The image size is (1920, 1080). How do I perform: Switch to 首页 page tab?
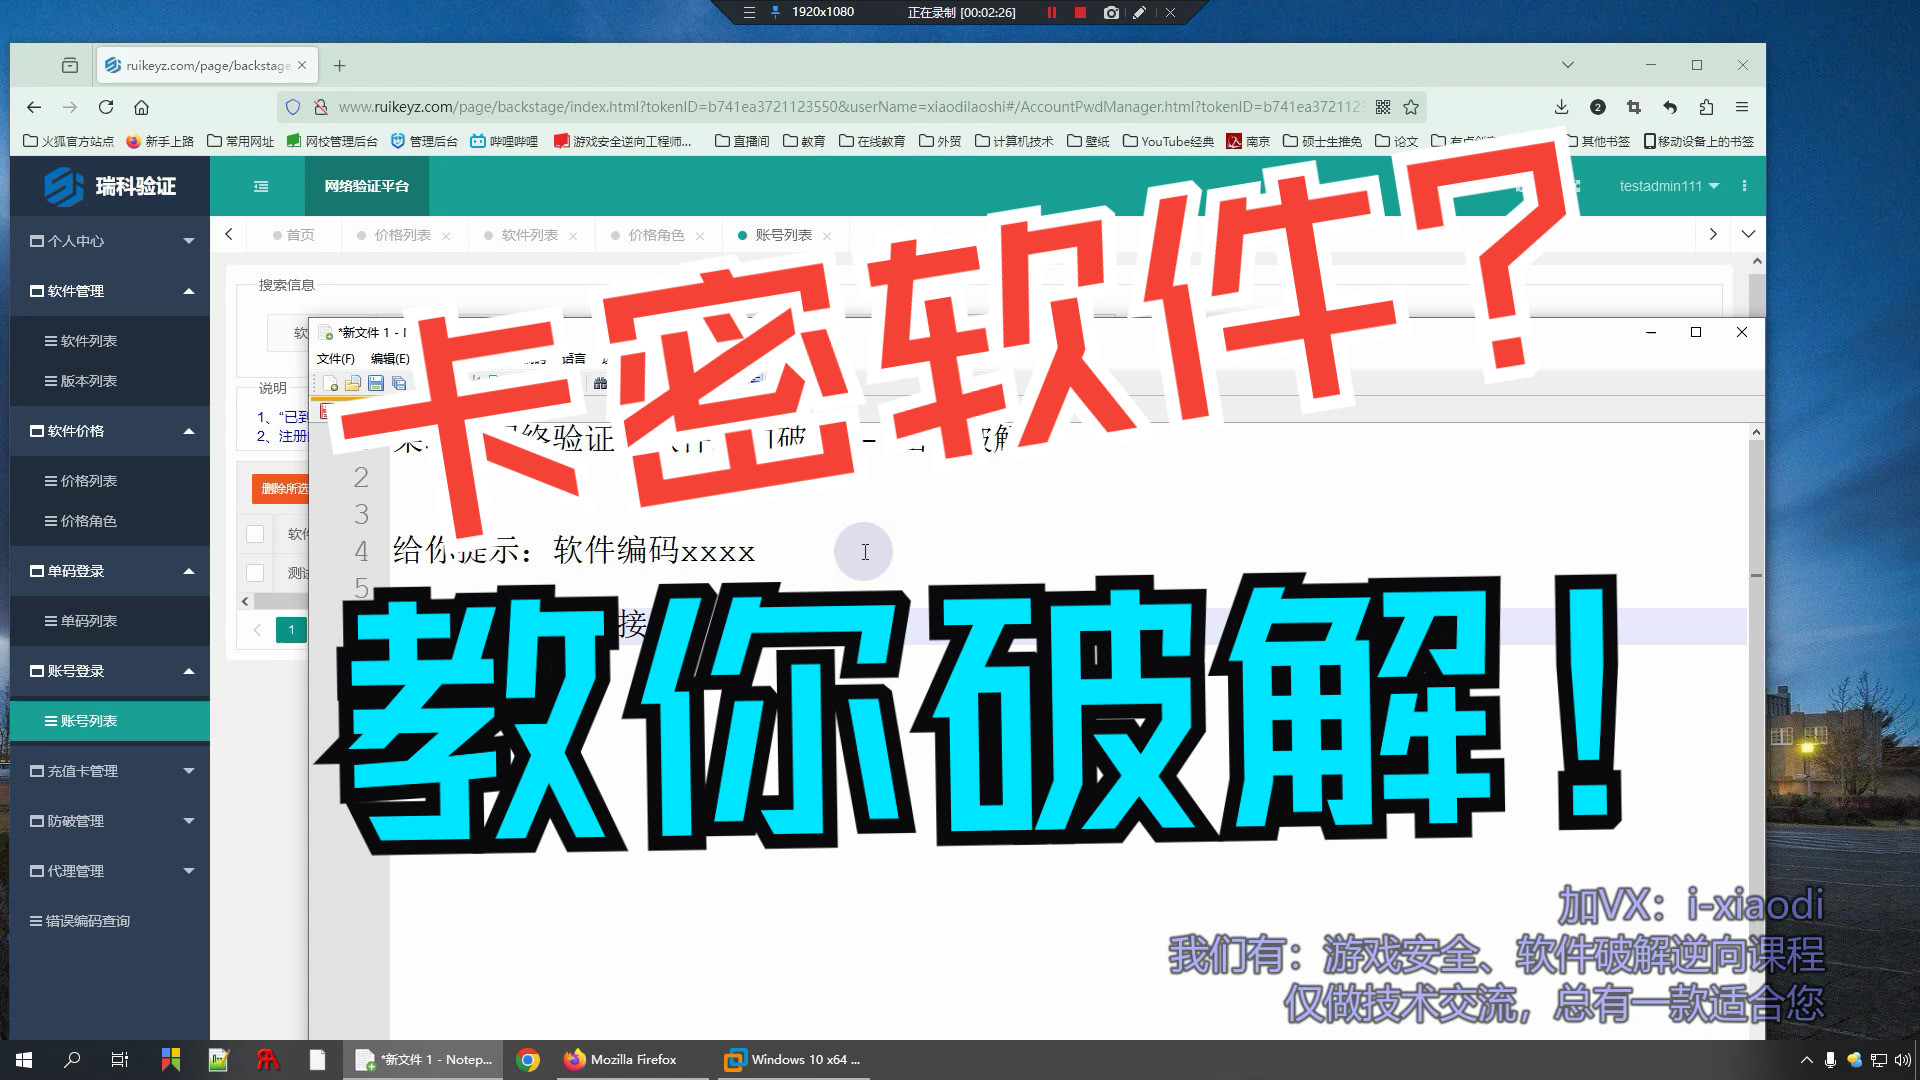click(x=293, y=235)
